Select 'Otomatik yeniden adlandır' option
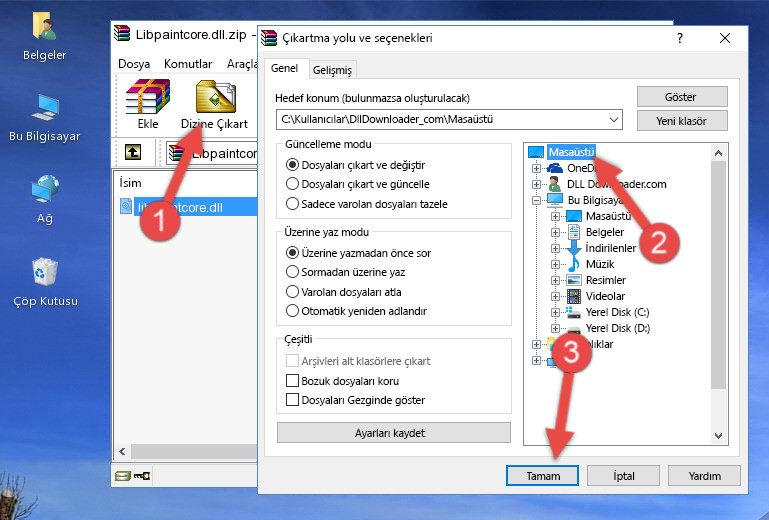 click(292, 311)
